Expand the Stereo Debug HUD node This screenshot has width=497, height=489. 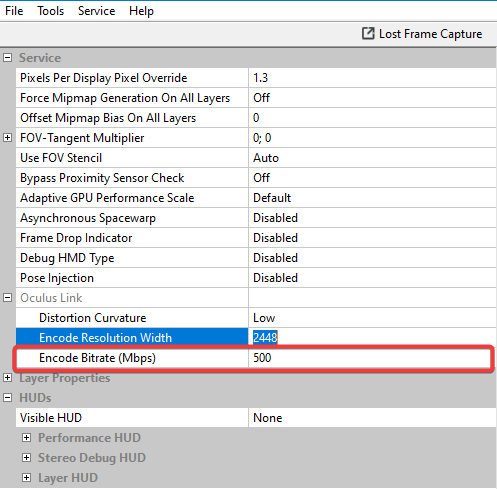pyautogui.click(x=26, y=458)
